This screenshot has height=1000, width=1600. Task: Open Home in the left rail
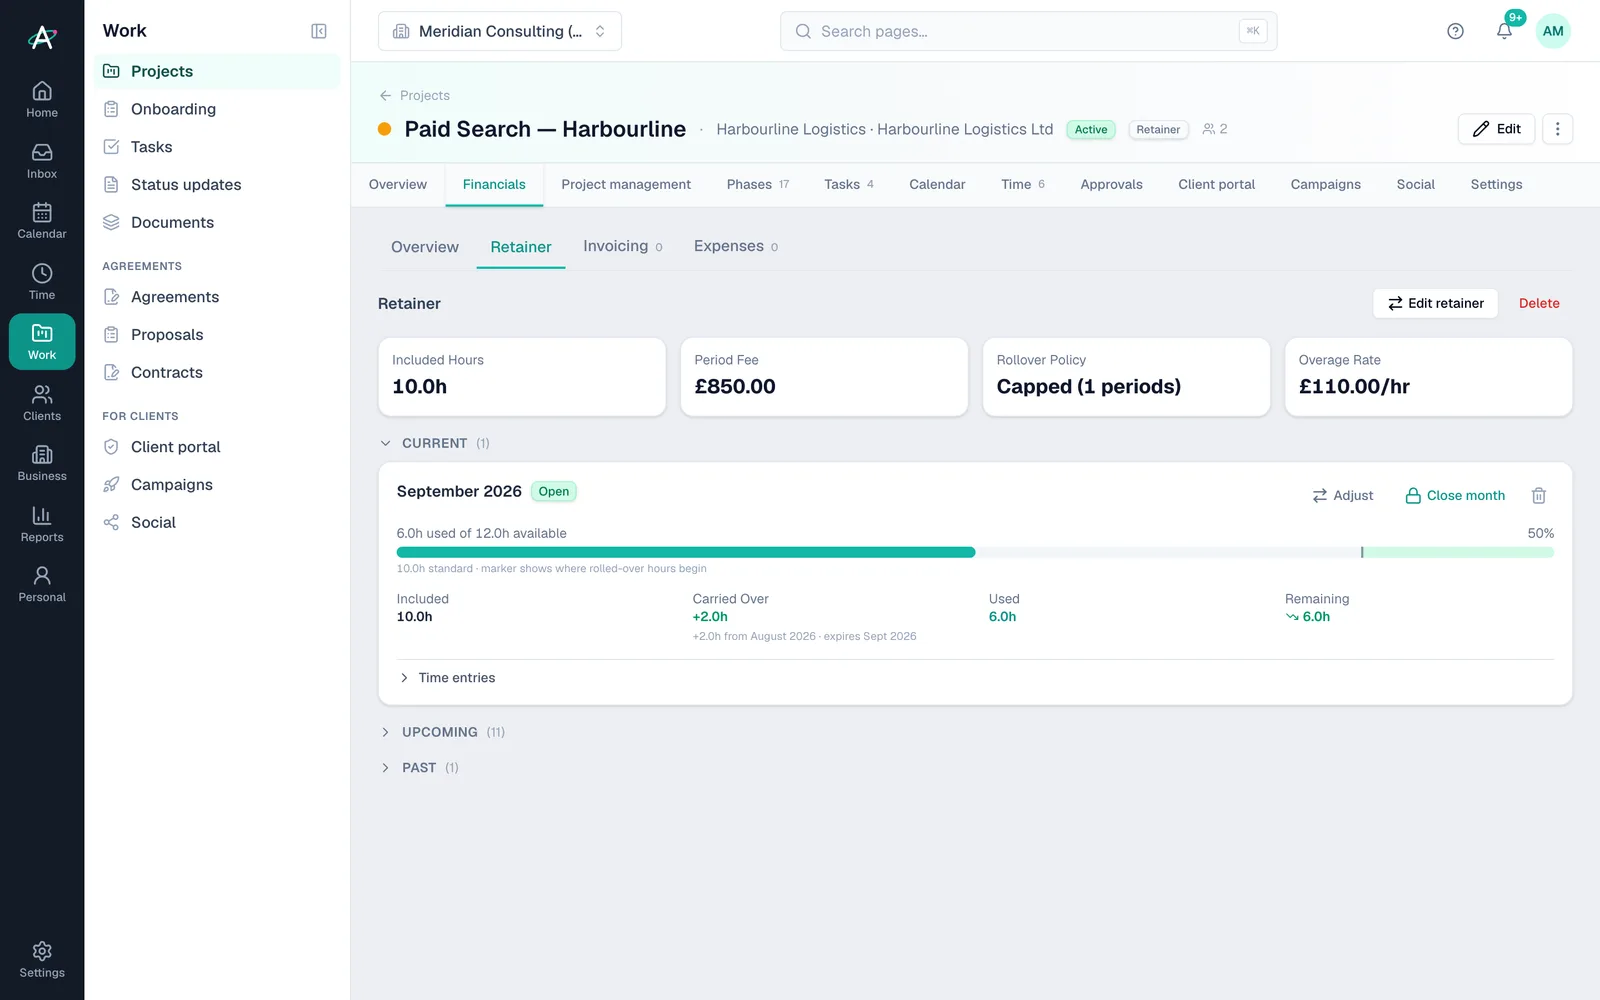point(42,99)
